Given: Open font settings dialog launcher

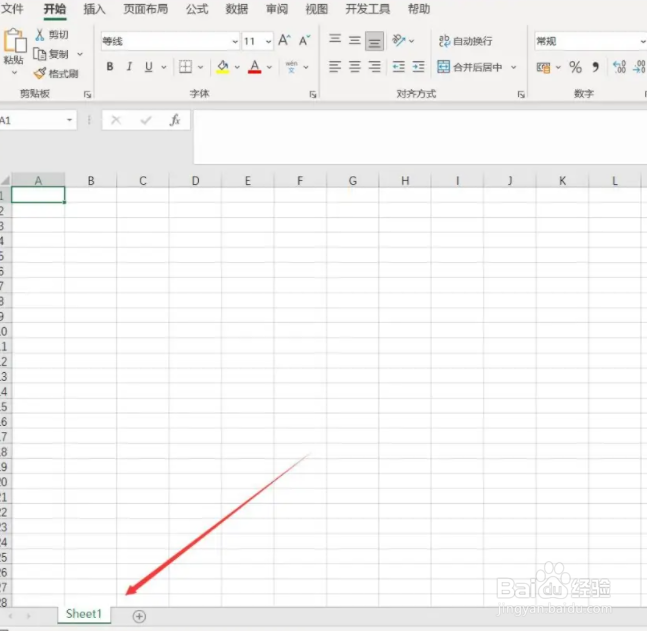Looking at the screenshot, I should point(313,95).
